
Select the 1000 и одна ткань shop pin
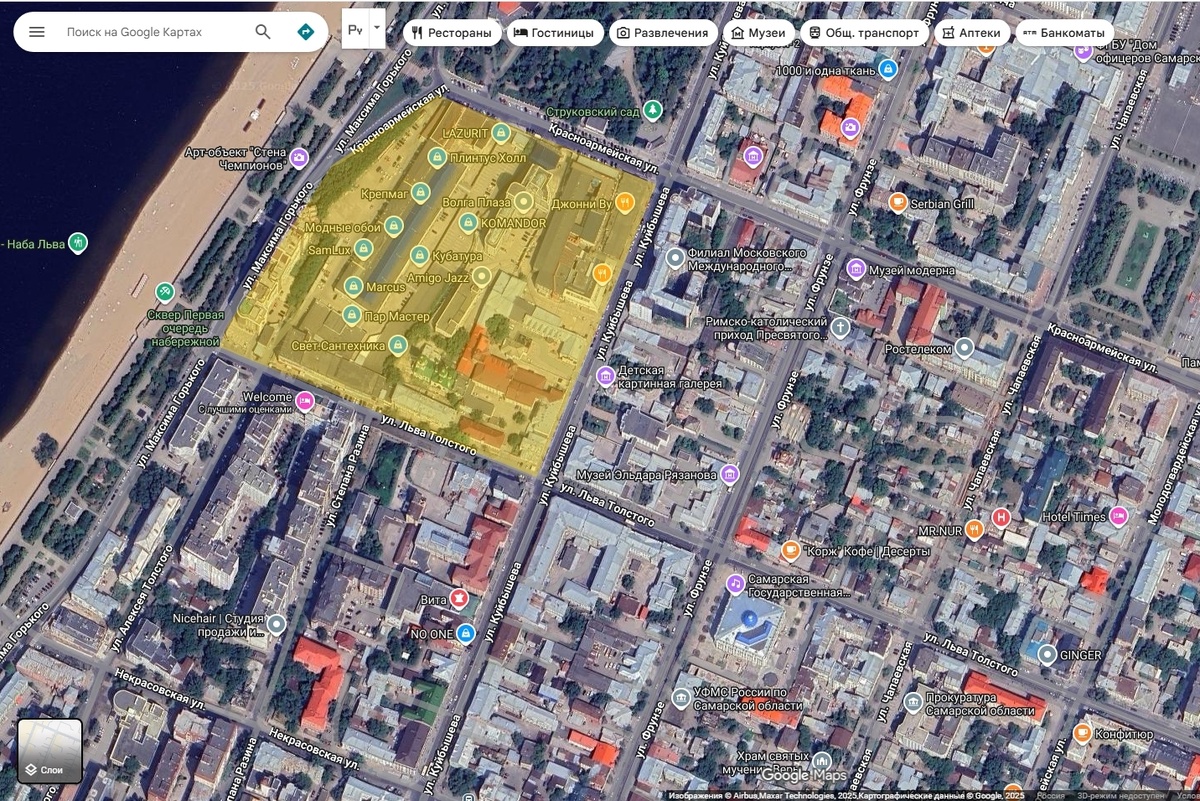[886, 70]
